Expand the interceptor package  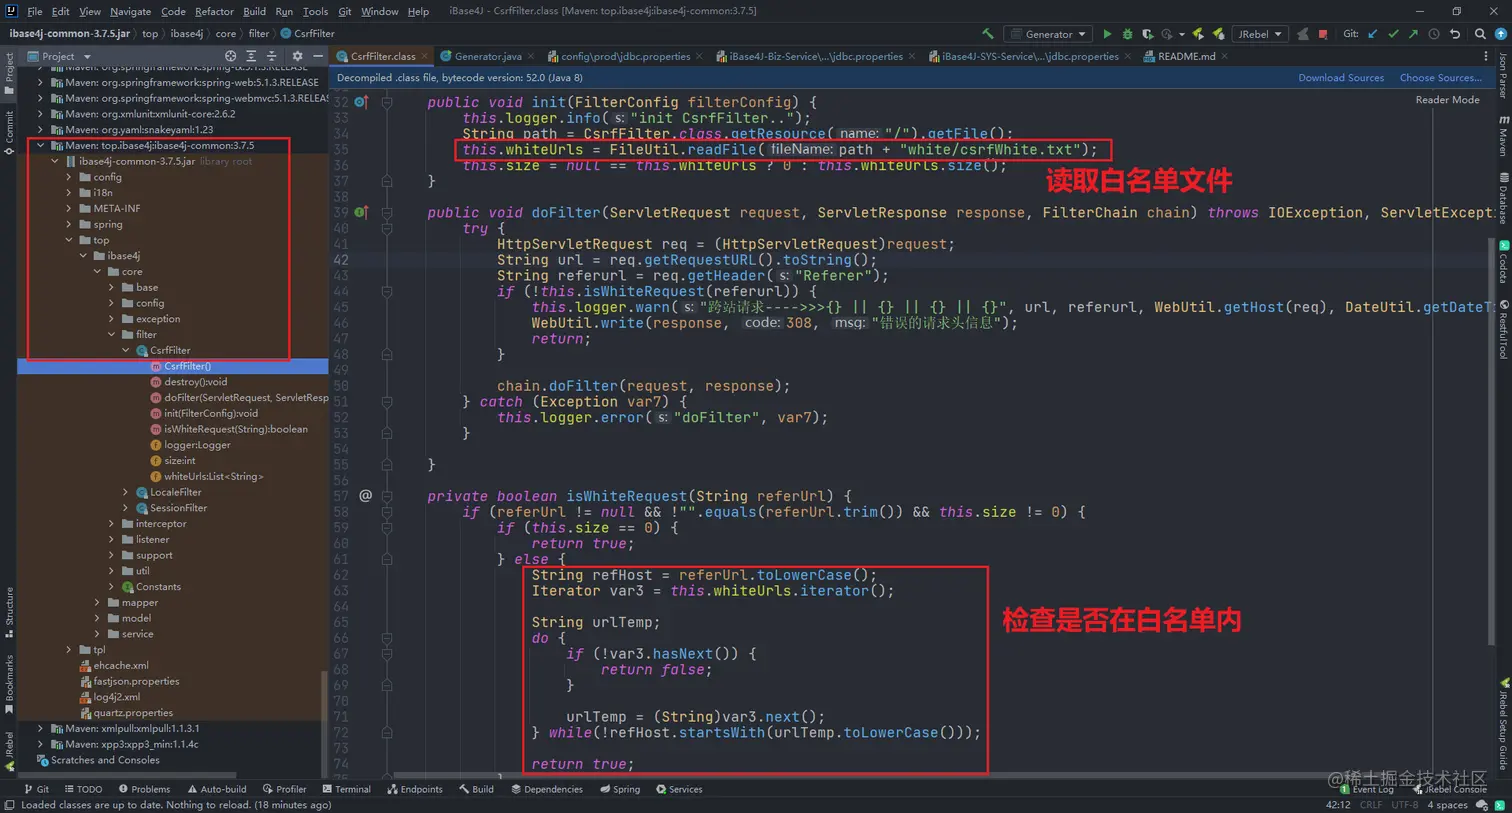click(x=111, y=524)
